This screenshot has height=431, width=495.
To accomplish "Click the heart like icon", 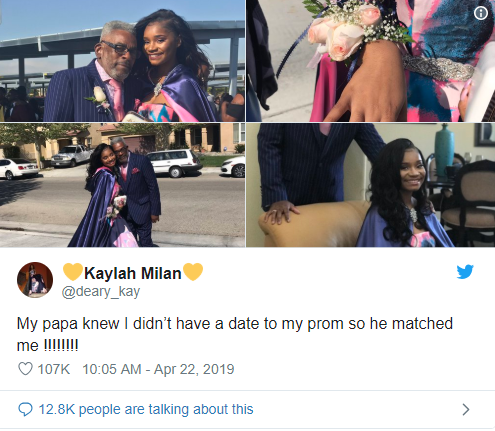I will (25, 369).
